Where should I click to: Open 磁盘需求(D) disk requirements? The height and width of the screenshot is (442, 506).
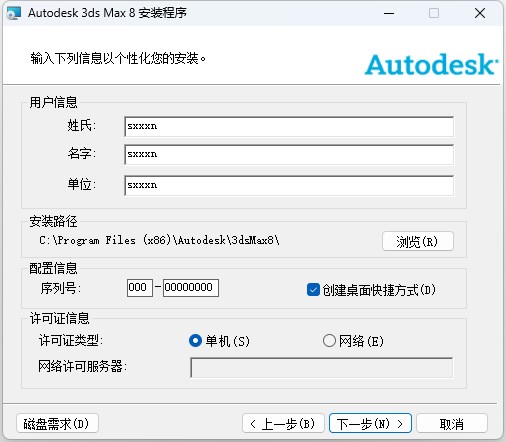pyautogui.click(x=57, y=423)
